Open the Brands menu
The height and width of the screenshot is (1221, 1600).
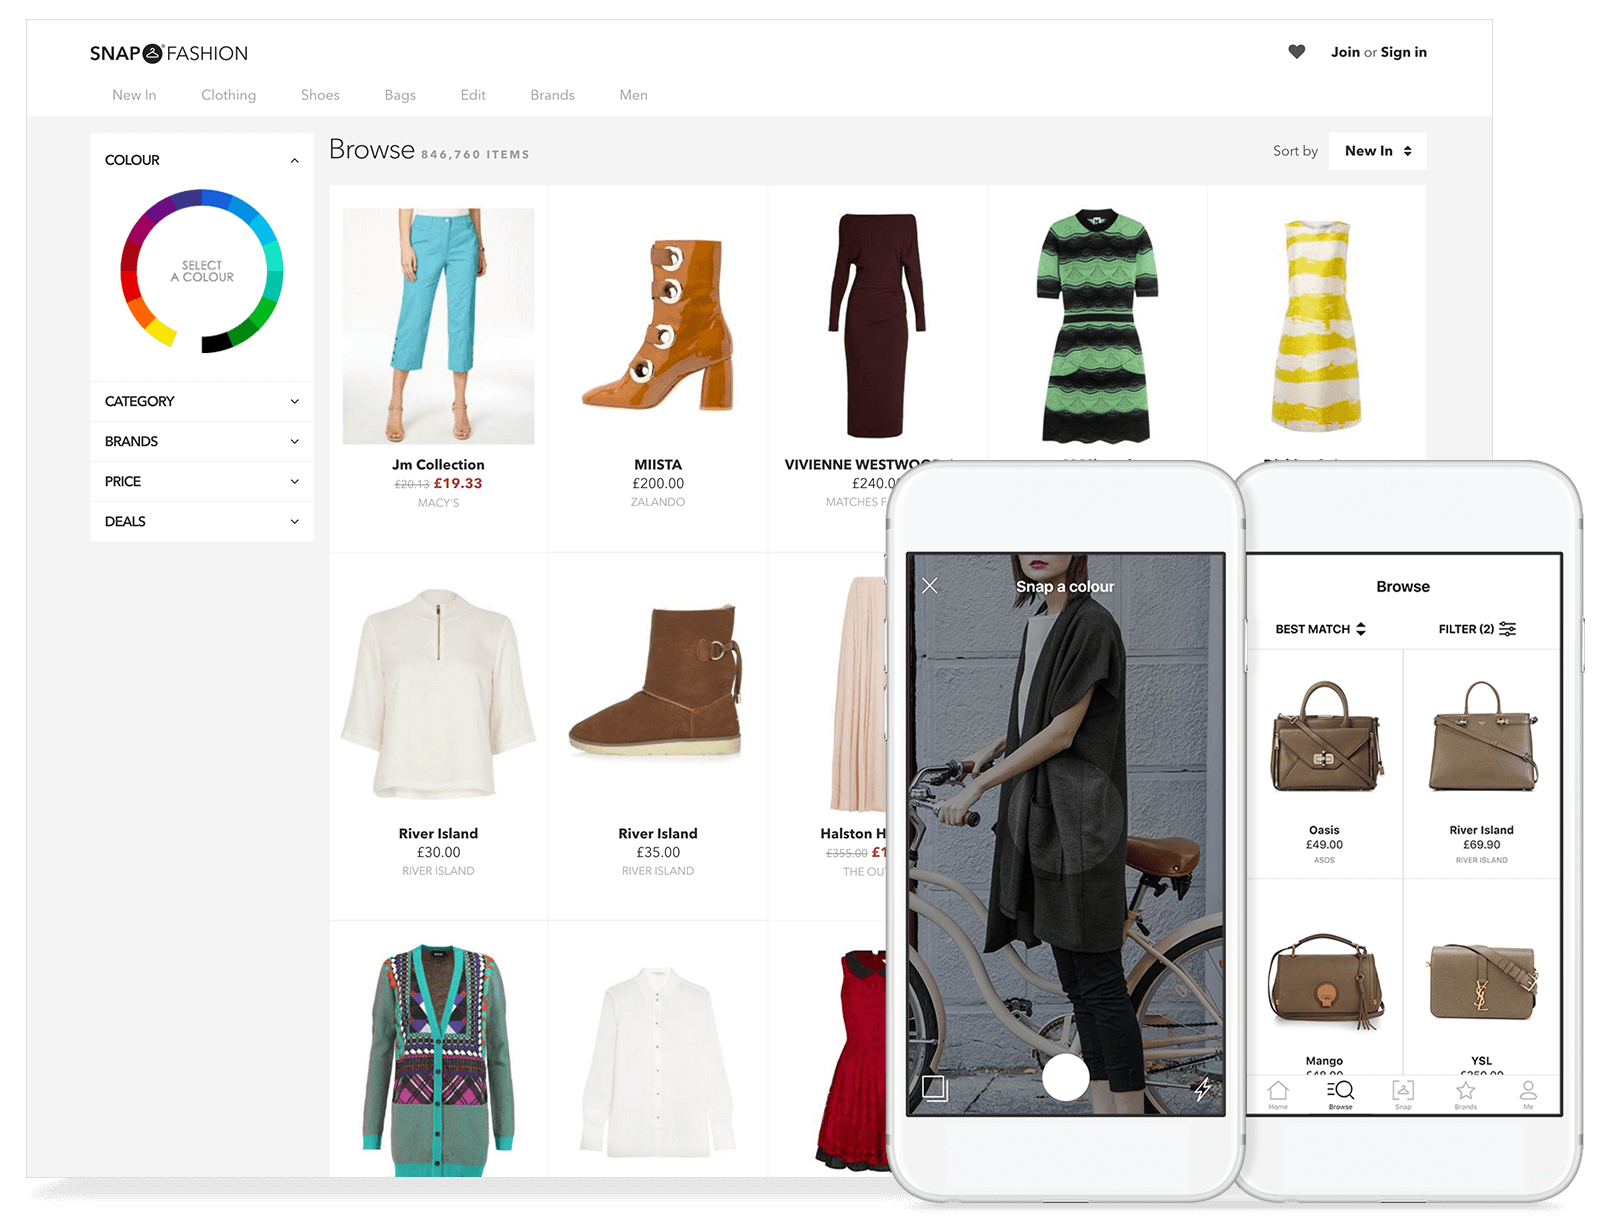tap(552, 95)
